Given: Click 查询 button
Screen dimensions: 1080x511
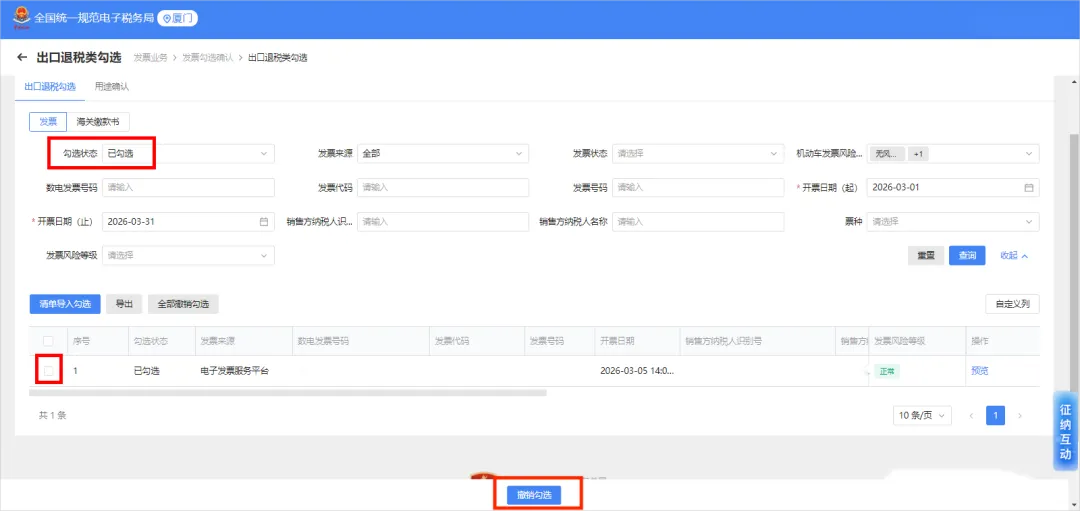Looking at the screenshot, I should pyautogui.click(x=967, y=256).
